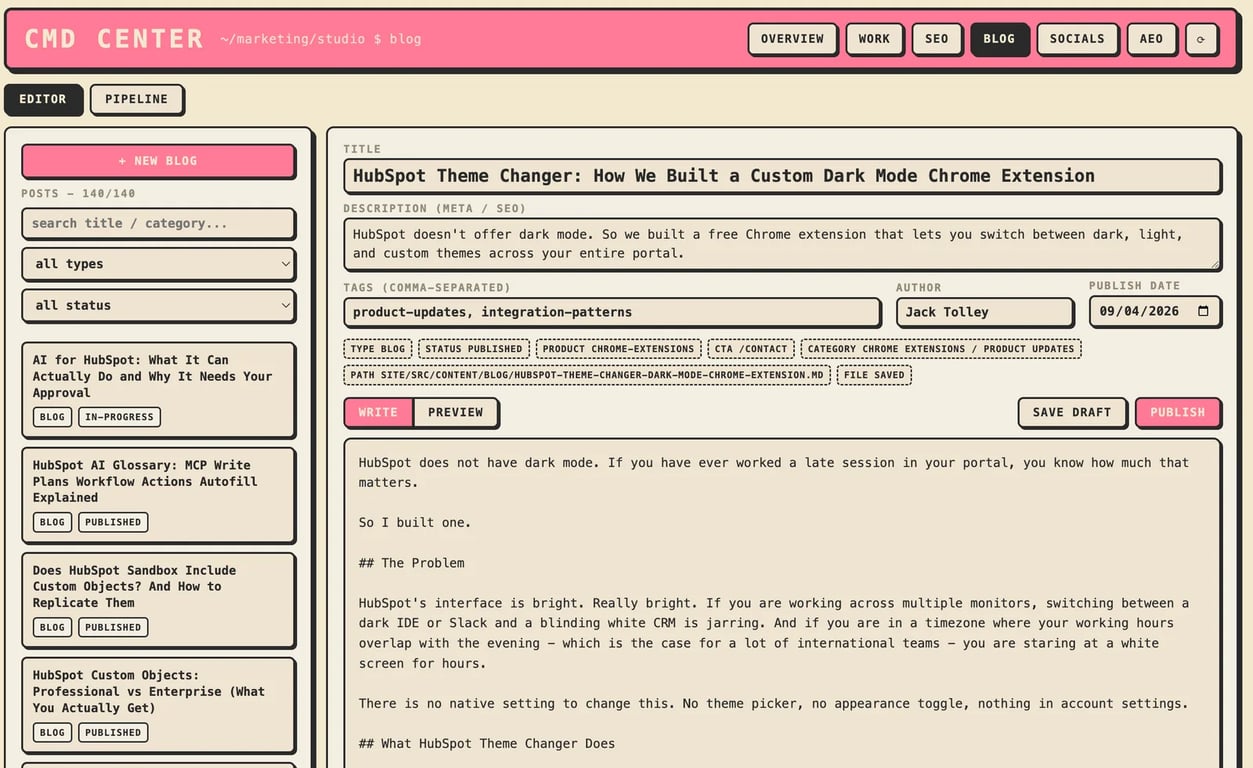Switch to Preview mode
1253x768 pixels.
click(x=455, y=412)
